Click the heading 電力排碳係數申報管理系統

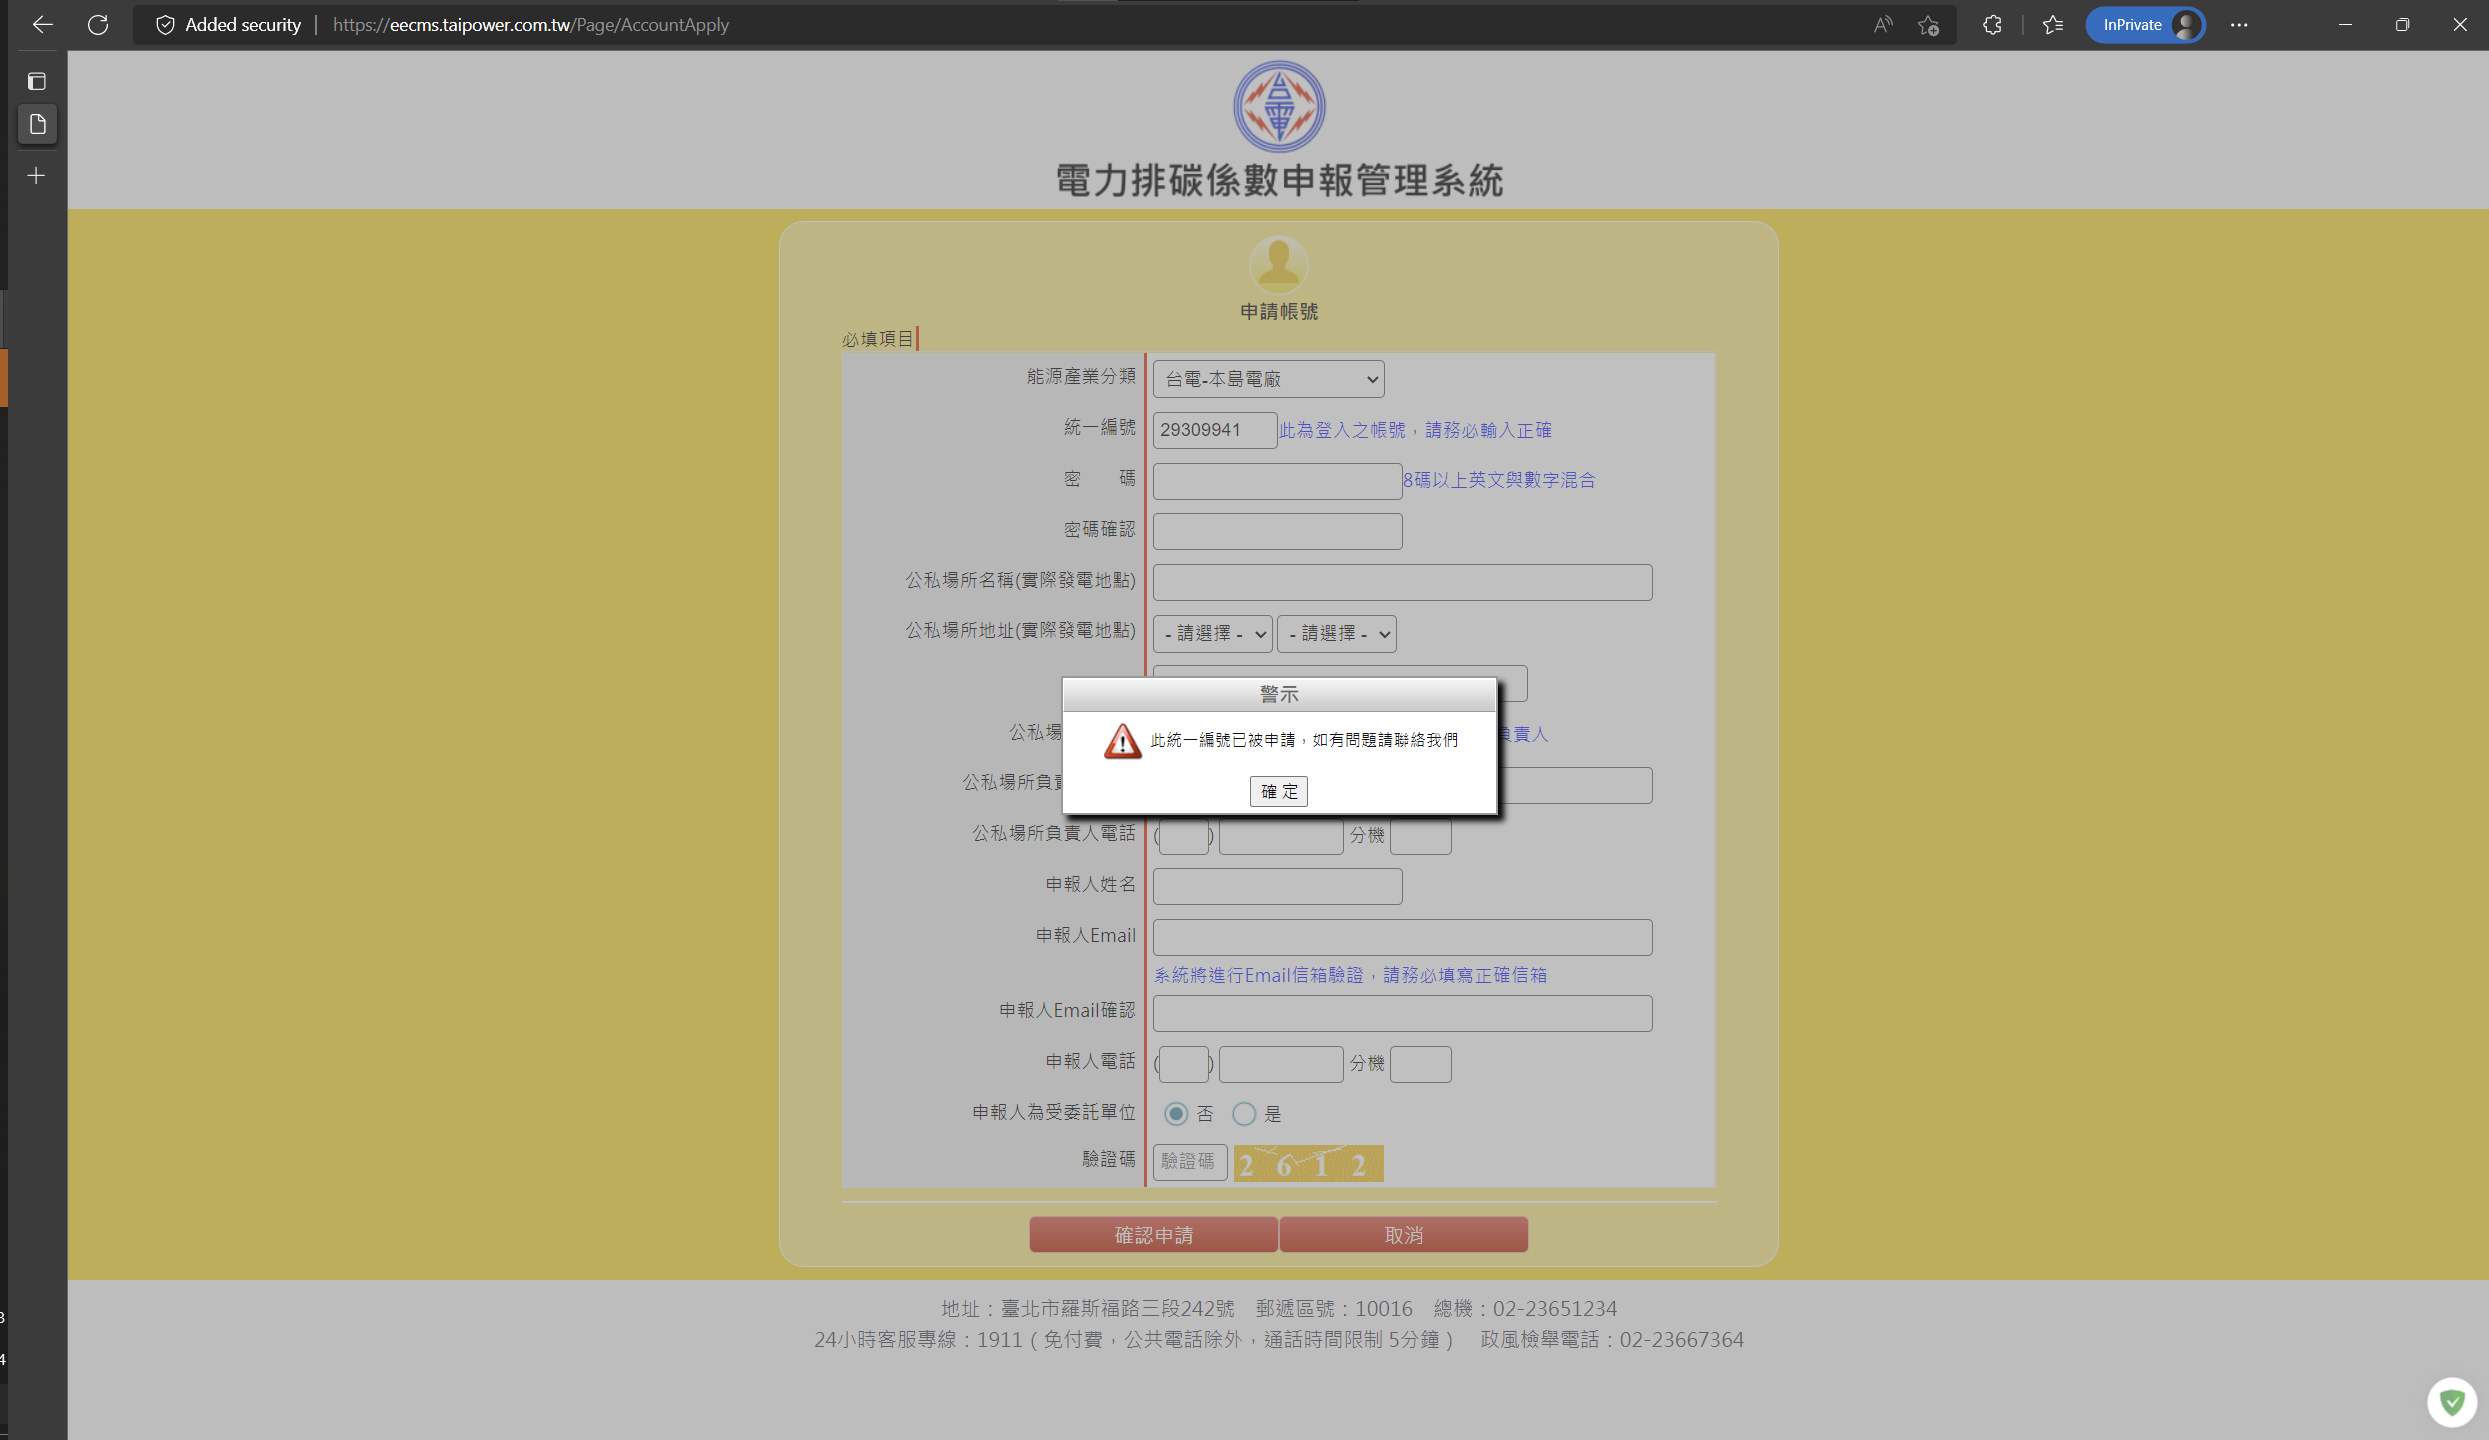click(x=1279, y=181)
